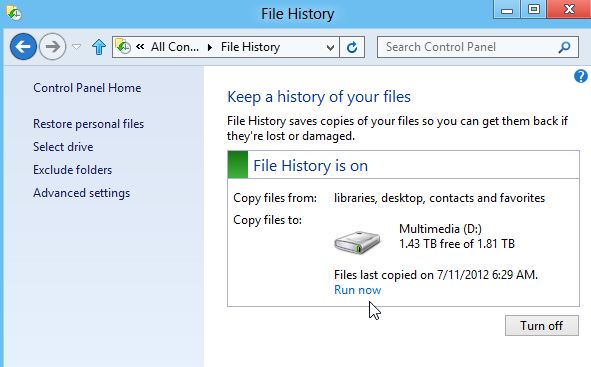591x367 pixels.
Task: Open Exclude folders link
Action: [72, 170]
